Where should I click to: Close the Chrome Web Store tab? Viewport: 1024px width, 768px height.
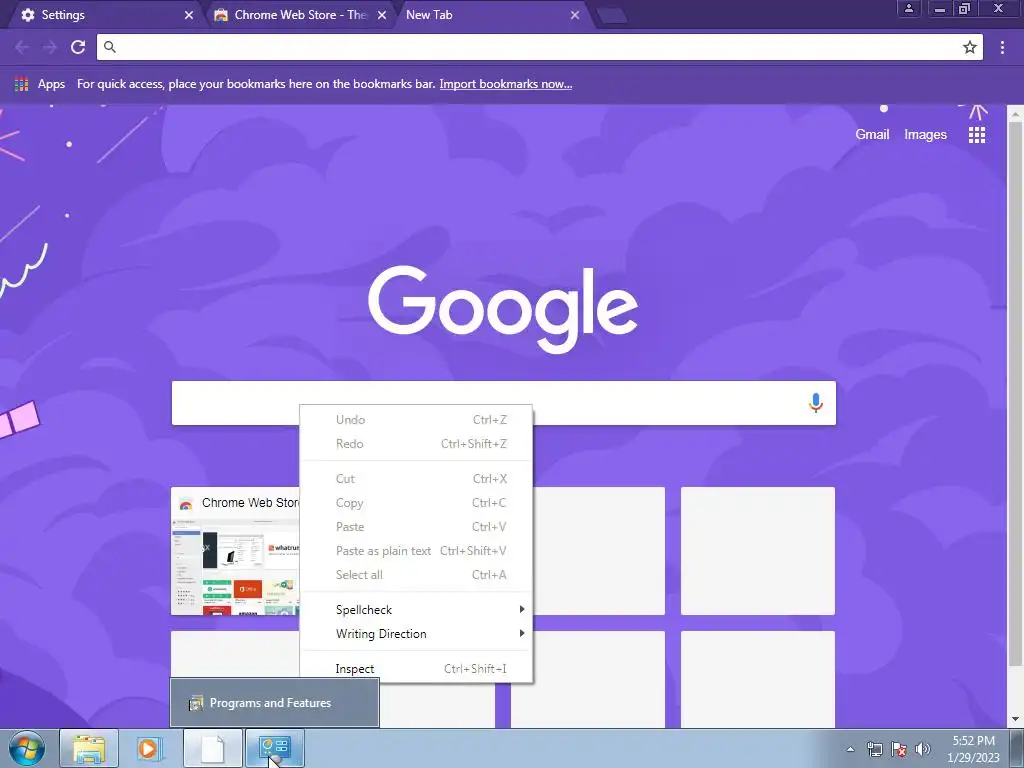coord(382,15)
